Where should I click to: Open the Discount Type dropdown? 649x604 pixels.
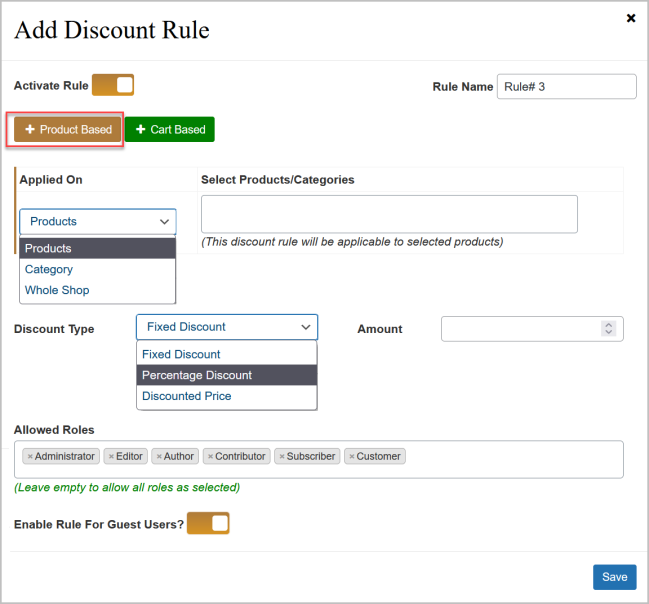pos(227,327)
